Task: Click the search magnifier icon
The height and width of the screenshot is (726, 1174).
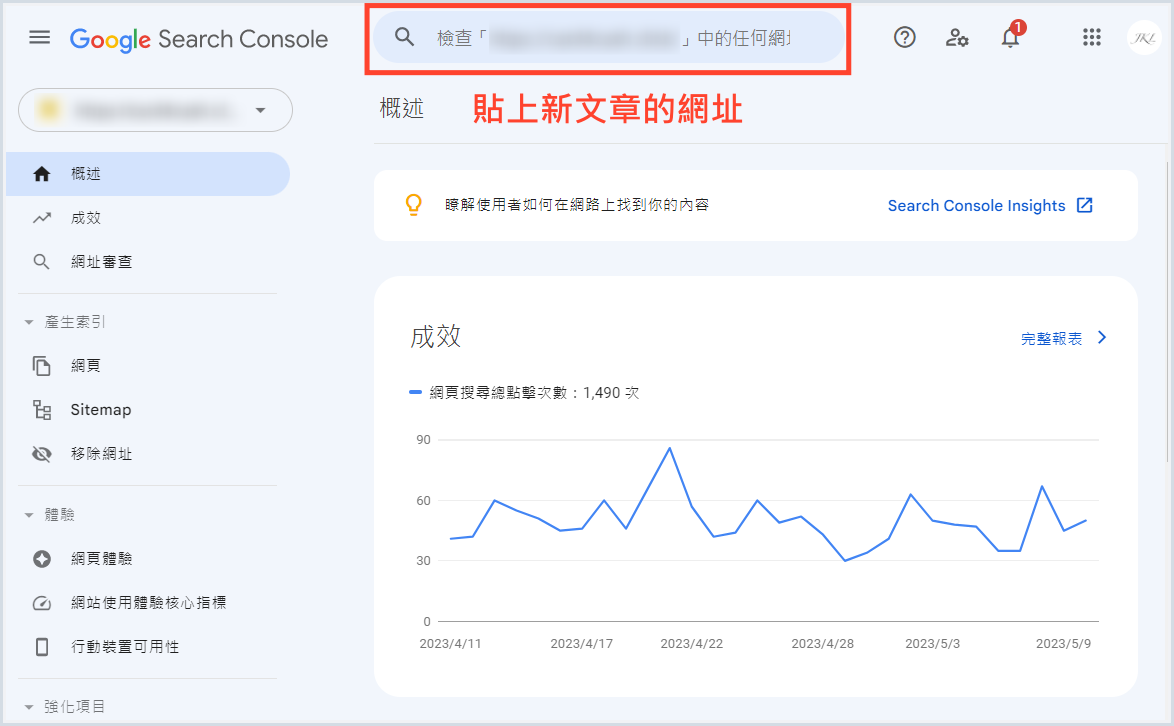Action: [404, 38]
